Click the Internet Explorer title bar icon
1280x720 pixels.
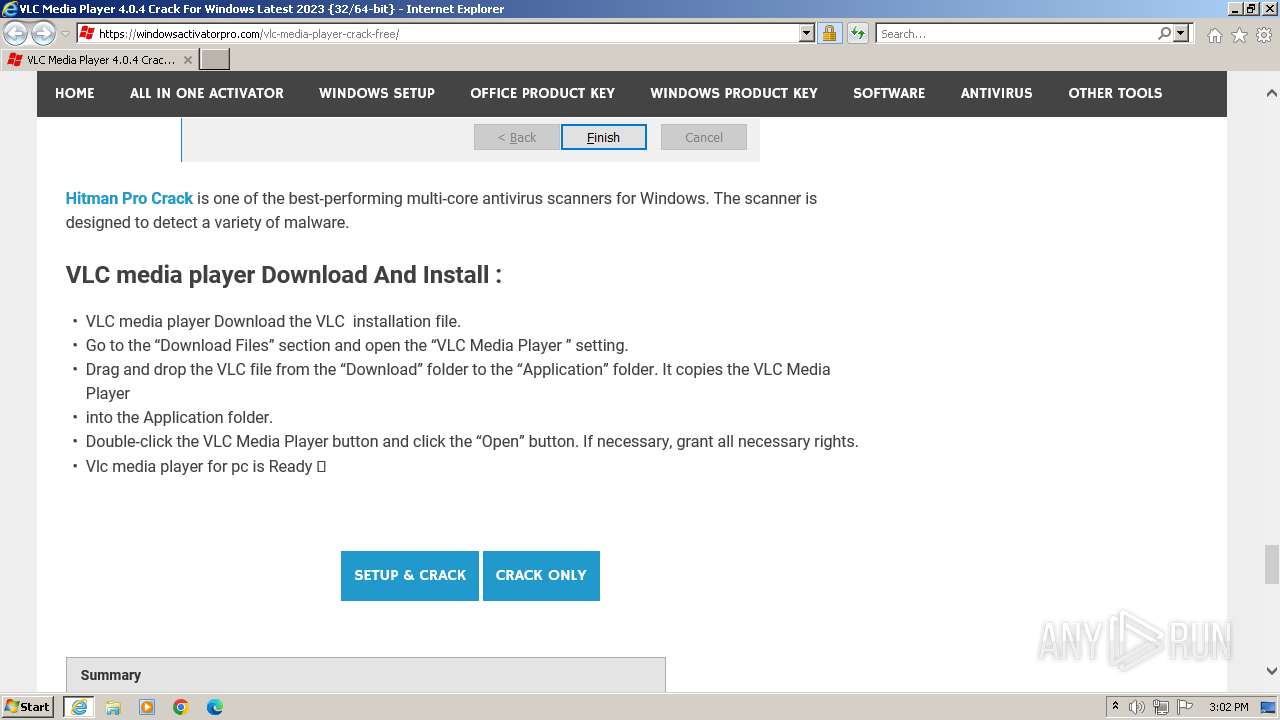pyautogui.click(x=10, y=9)
